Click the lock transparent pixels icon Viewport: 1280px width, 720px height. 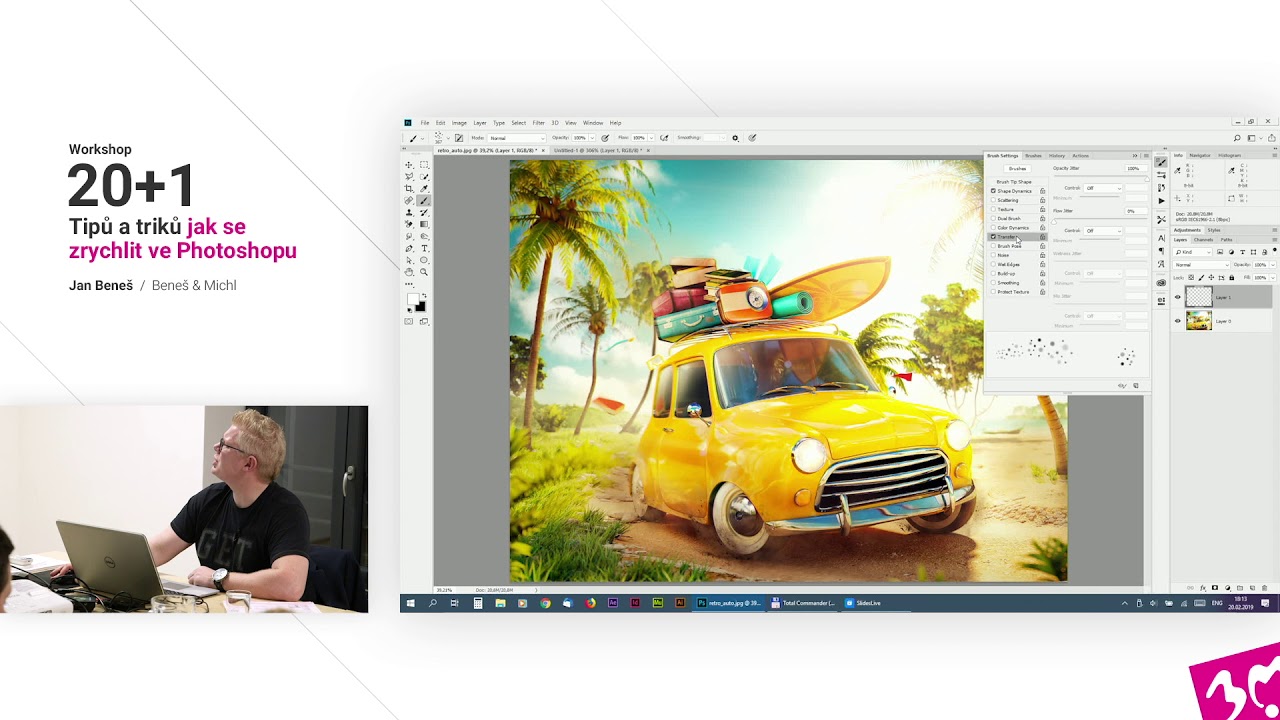pos(1191,277)
